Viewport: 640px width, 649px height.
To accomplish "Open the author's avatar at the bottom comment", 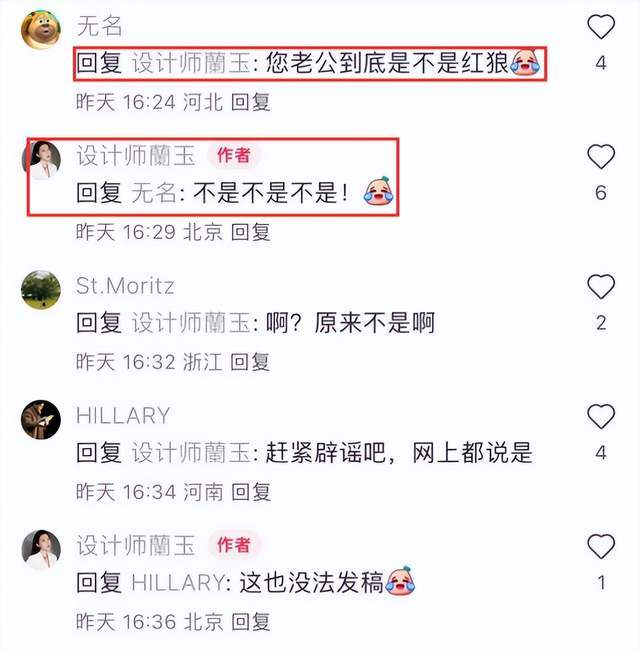I will pos(41,549).
